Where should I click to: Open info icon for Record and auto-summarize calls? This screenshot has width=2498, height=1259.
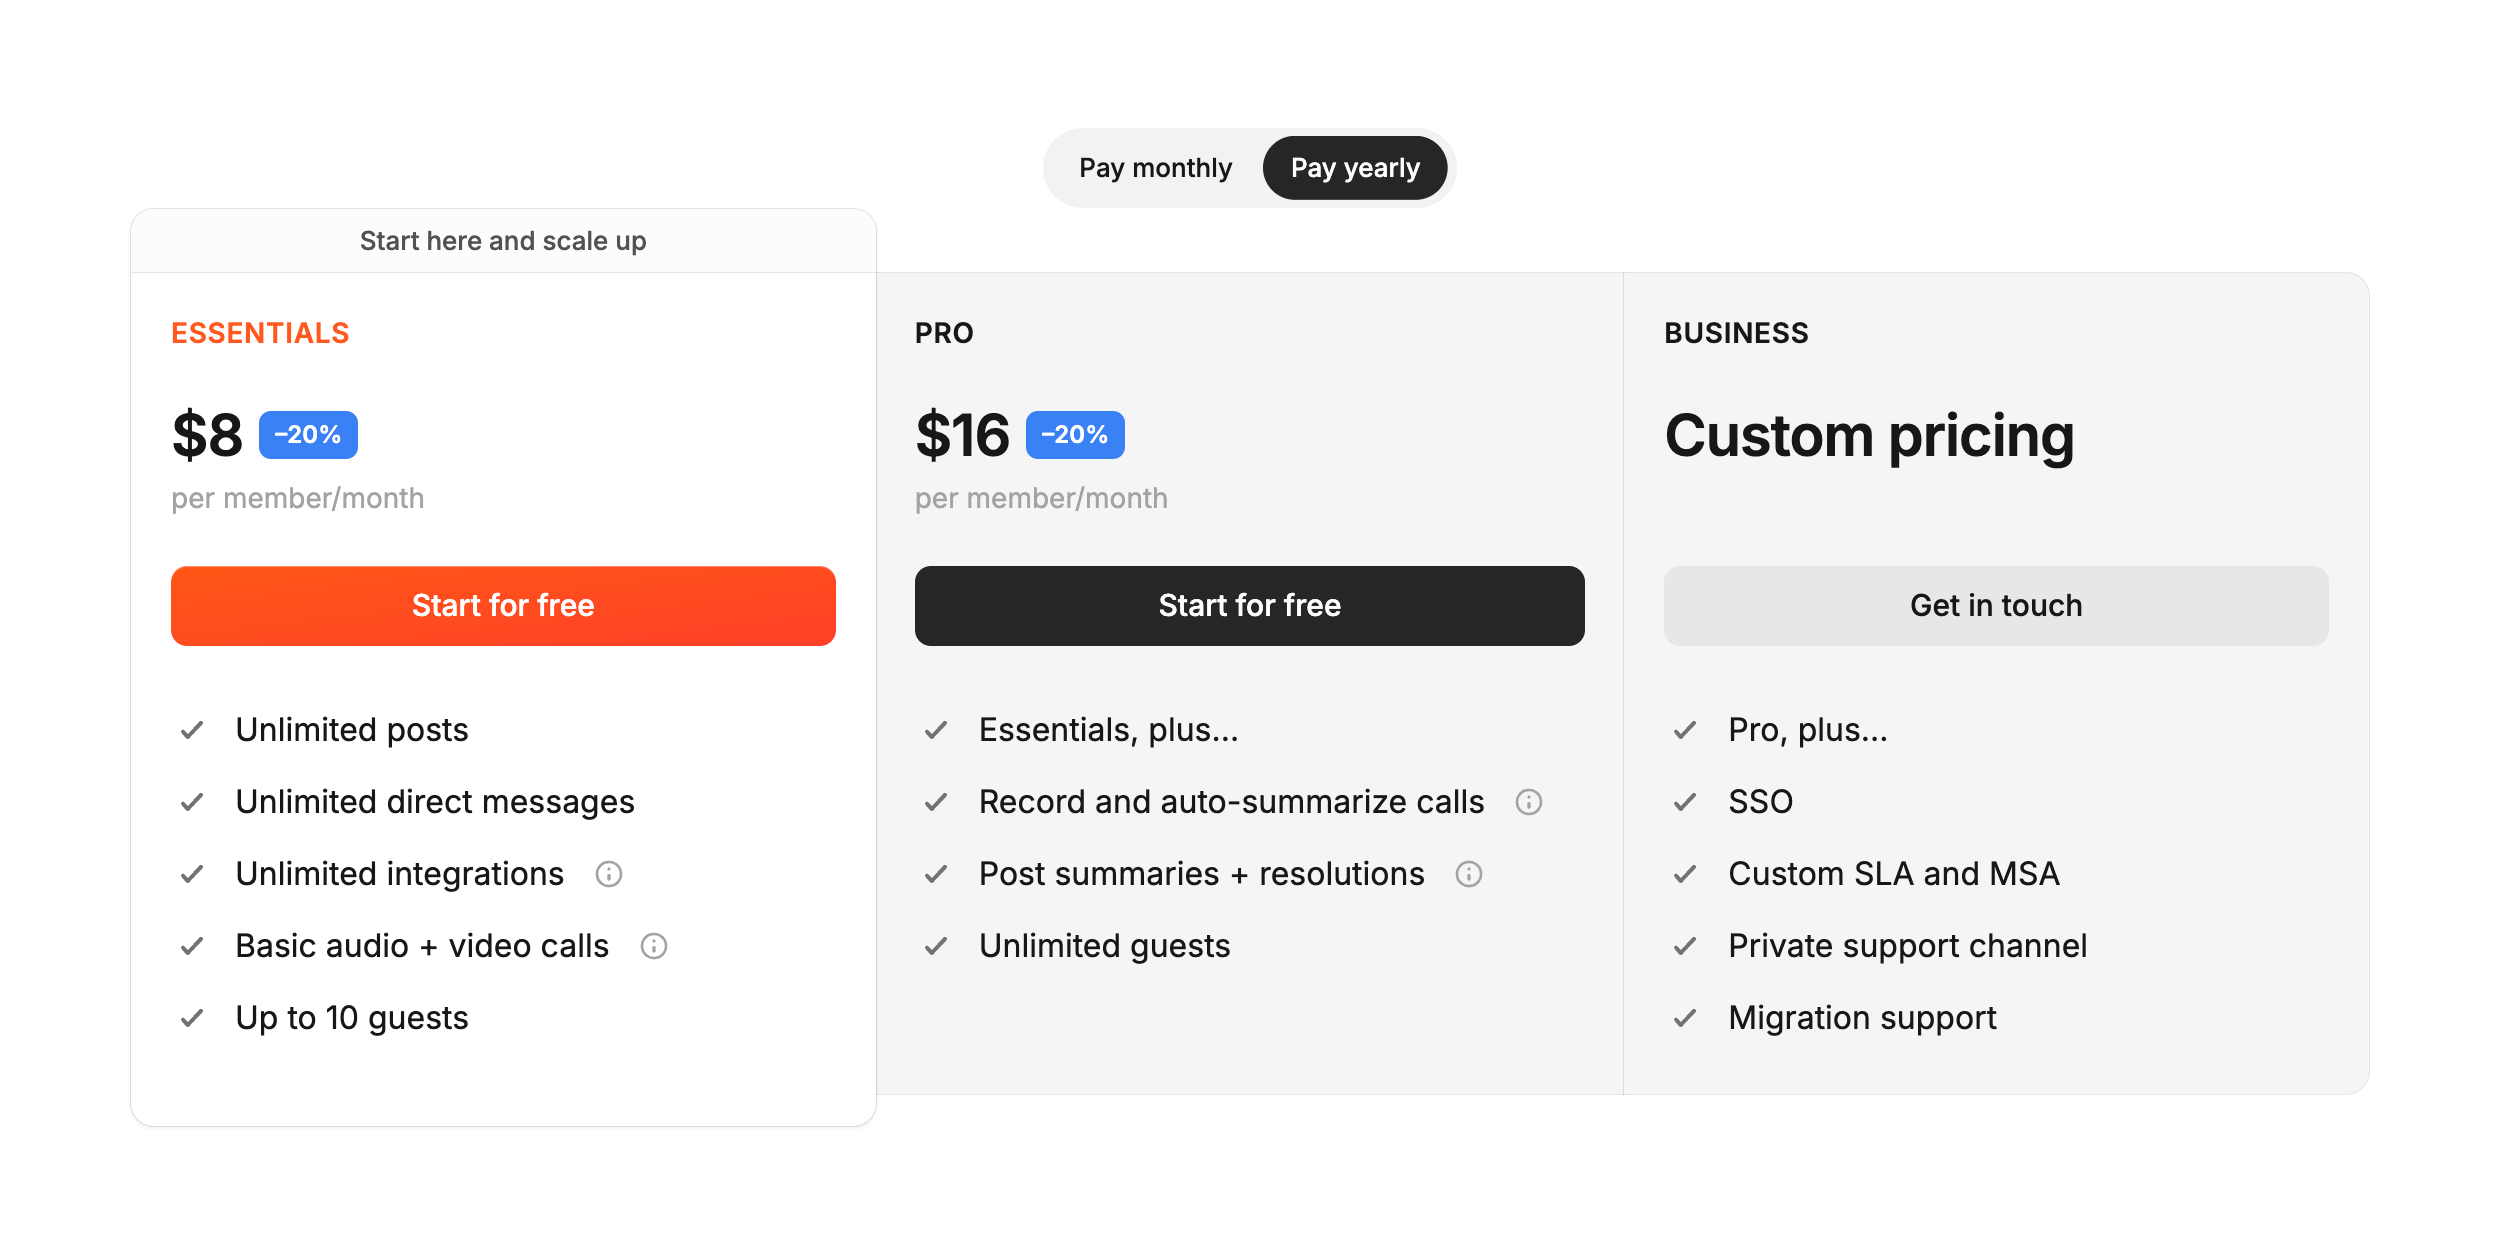click(1528, 802)
